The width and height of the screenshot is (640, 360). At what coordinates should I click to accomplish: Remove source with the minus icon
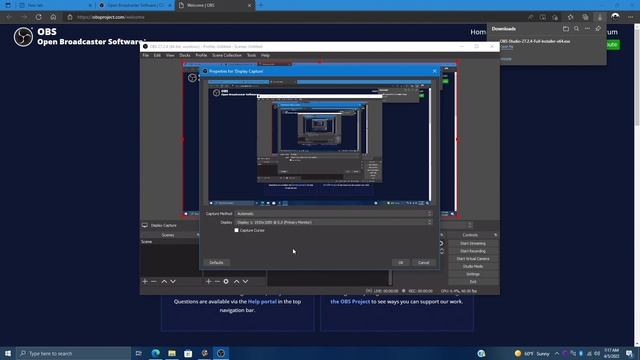[x=217, y=282]
